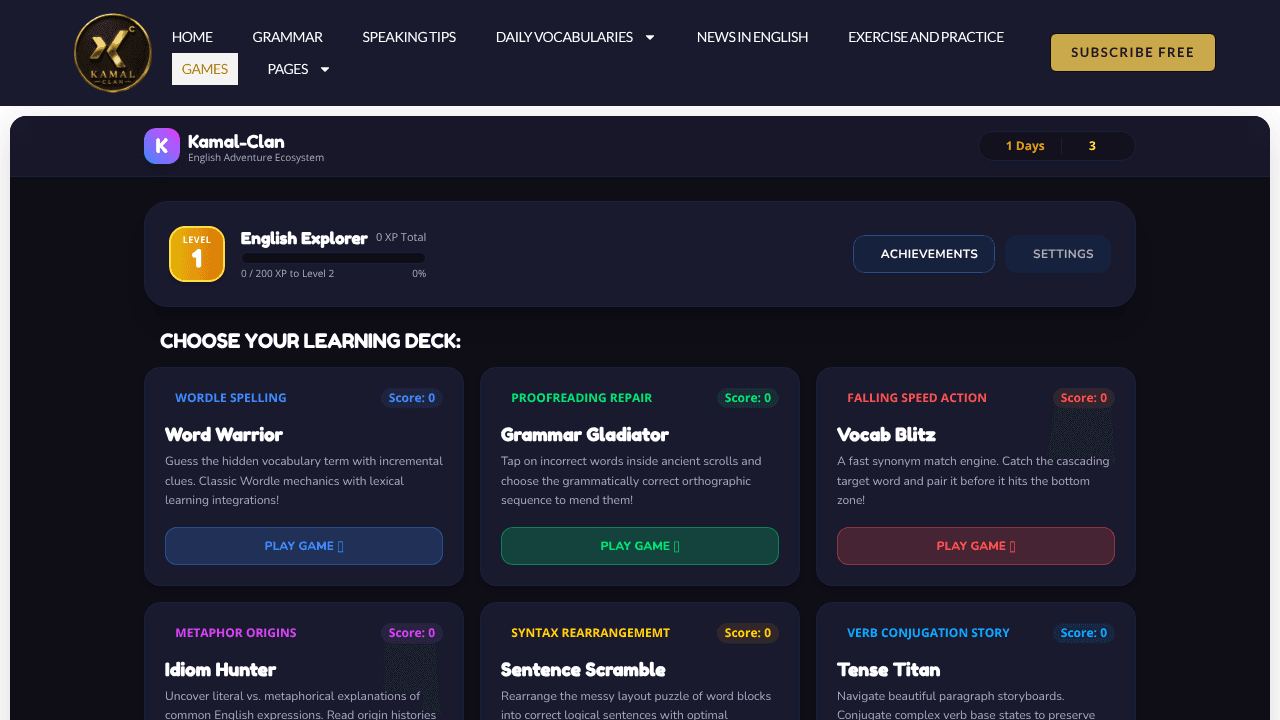Click the Grammar Gladiator Score: 0 badge
The width and height of the screenshot is (1280, 720).
[x=748, y=398]
